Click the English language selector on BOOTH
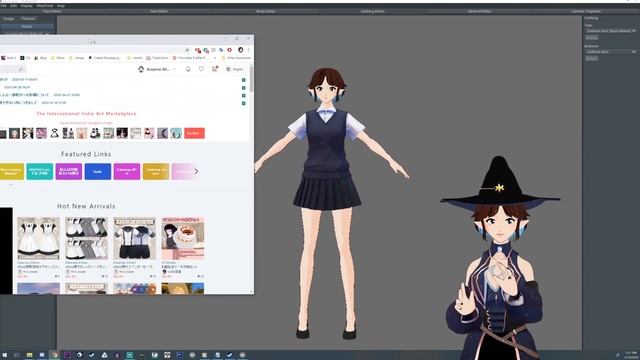The width and height of the screenshot is (640, 360). click(x=234, y=69)
